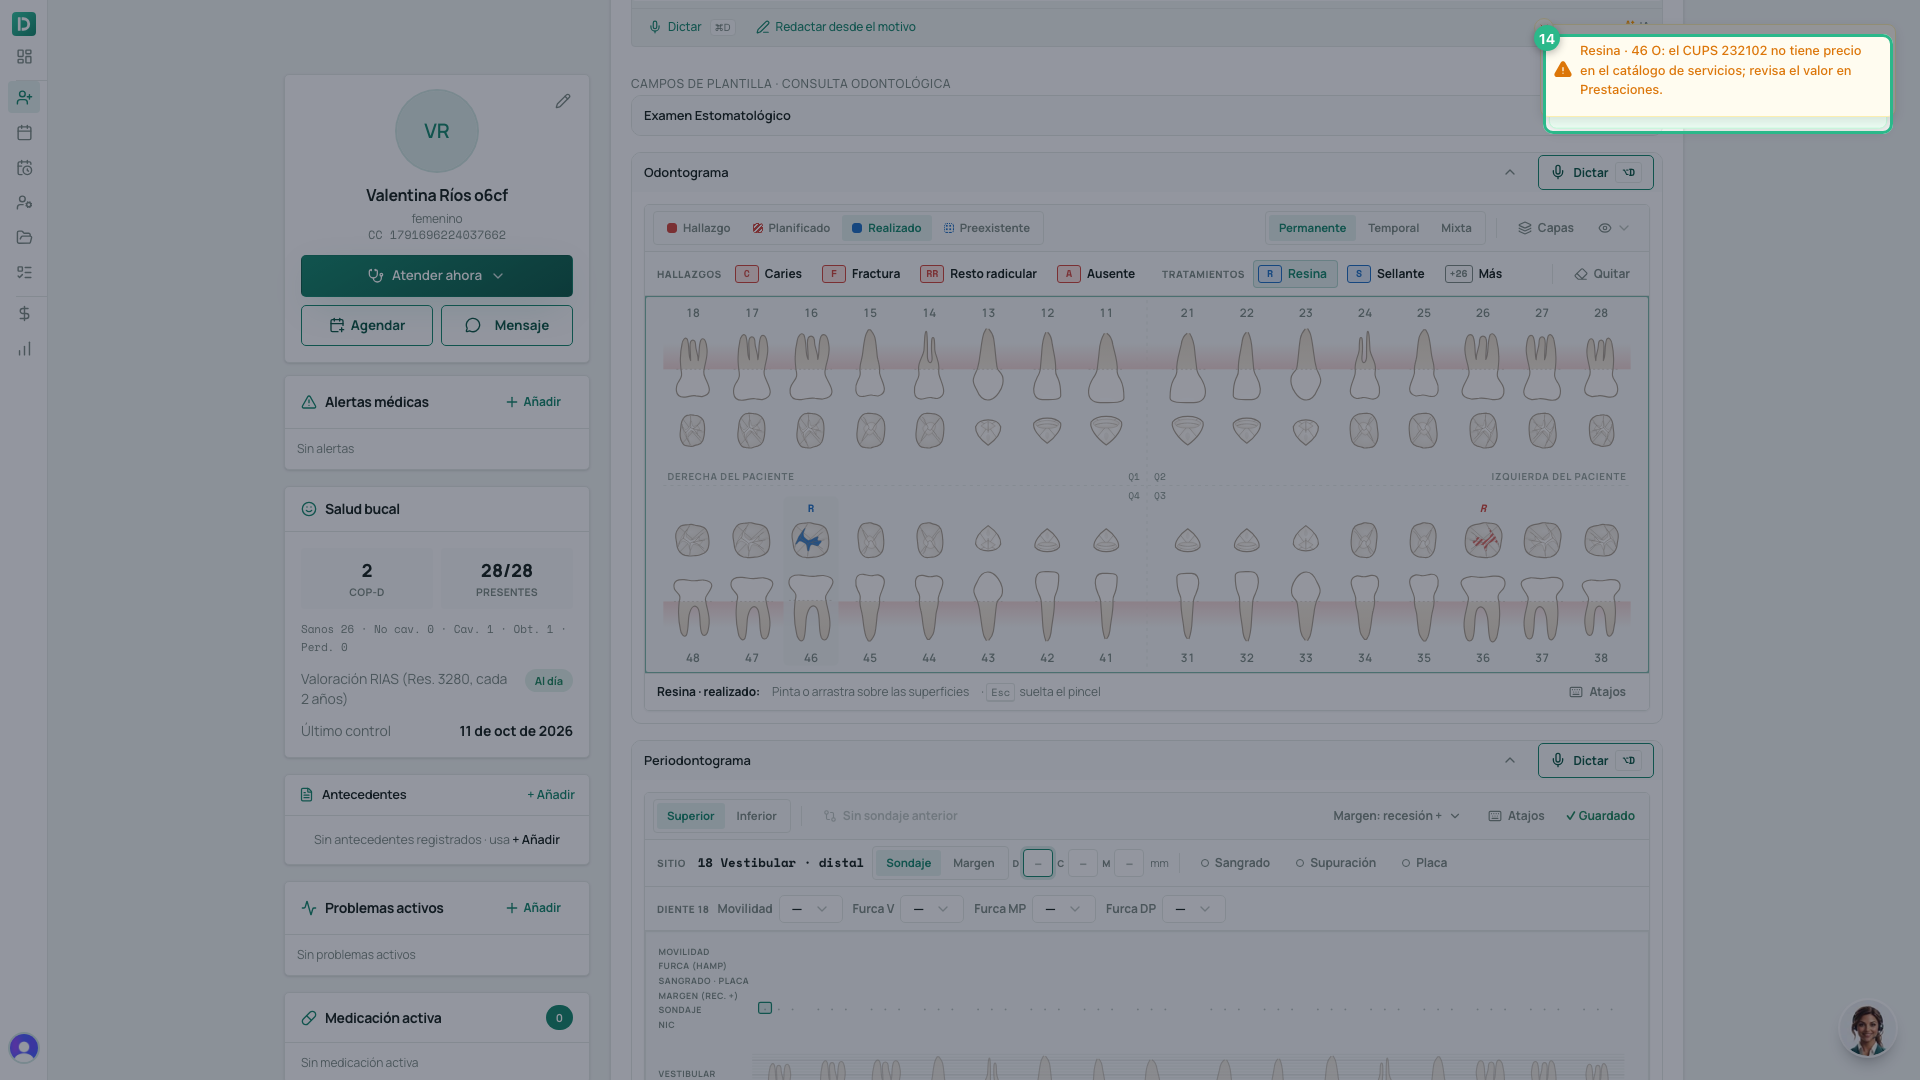Switch to the Temporal dentition tab
This screenshot has height=1080, width=1920.
point(1393,228)
